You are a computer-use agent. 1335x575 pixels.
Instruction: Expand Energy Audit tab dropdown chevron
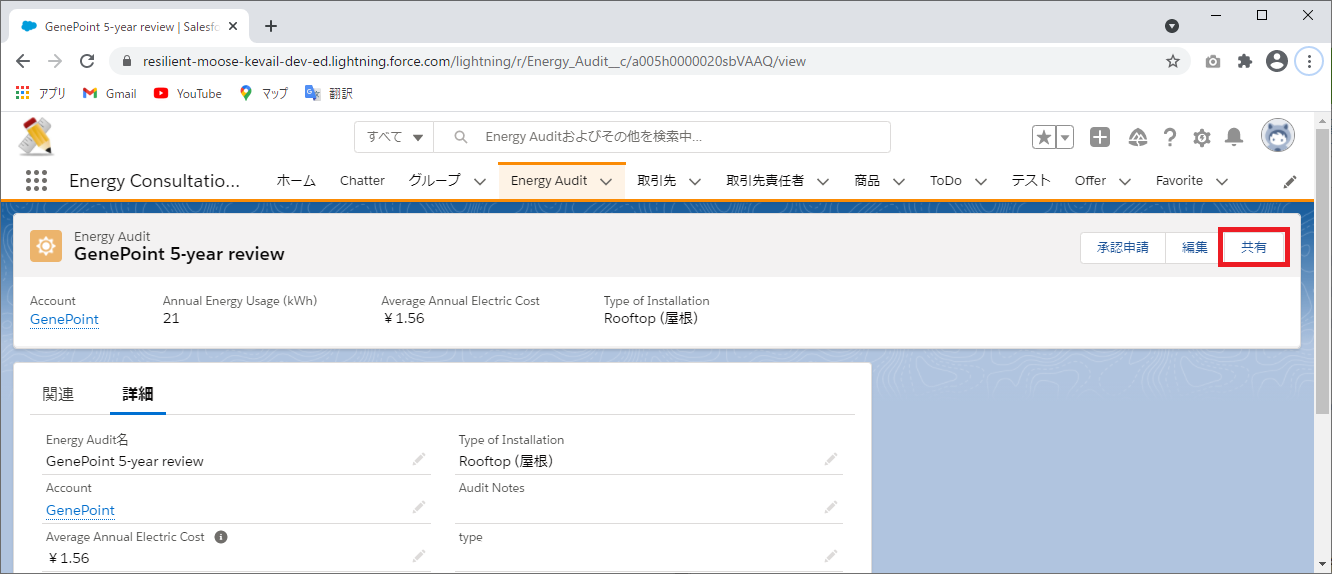[606, 182]
